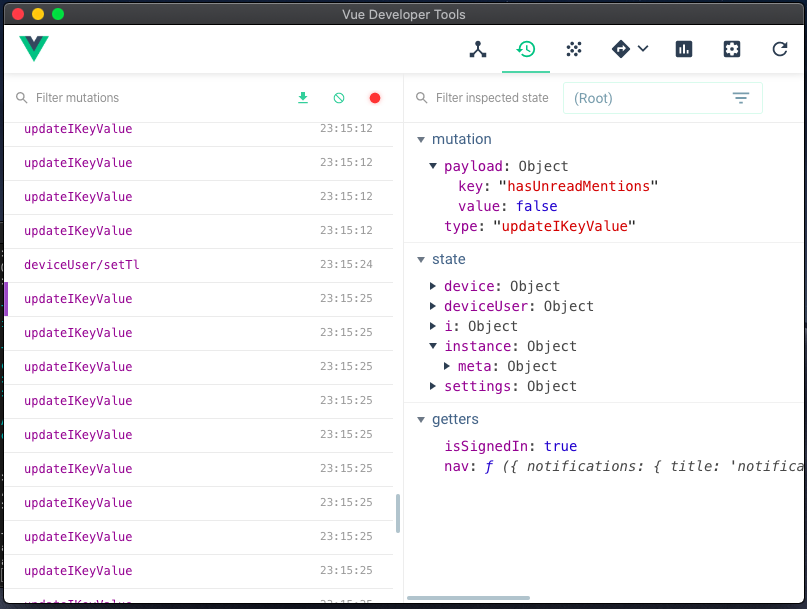
Task: Select the deviceUser/setTl mutation
Action: click(x=199, y=265)
